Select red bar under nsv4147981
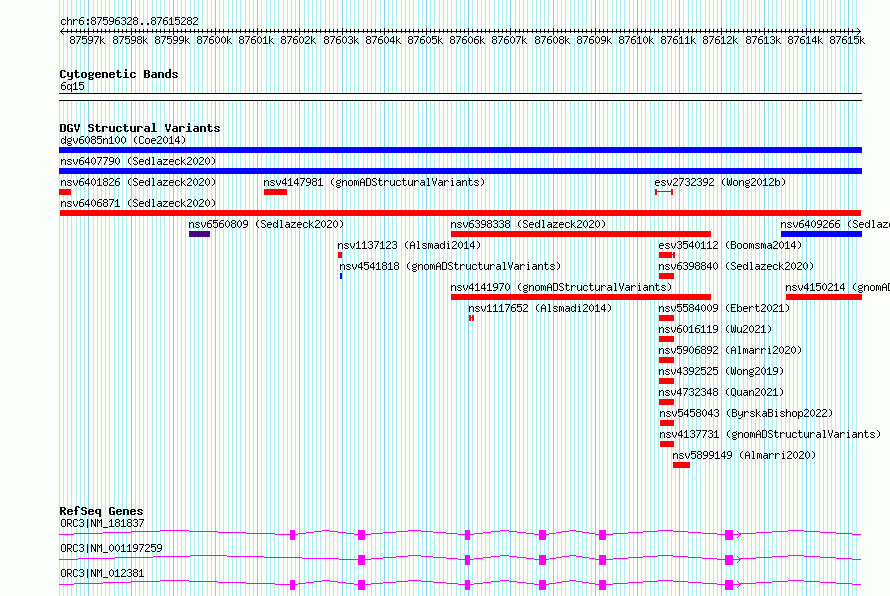 click(x=275, y=192)
